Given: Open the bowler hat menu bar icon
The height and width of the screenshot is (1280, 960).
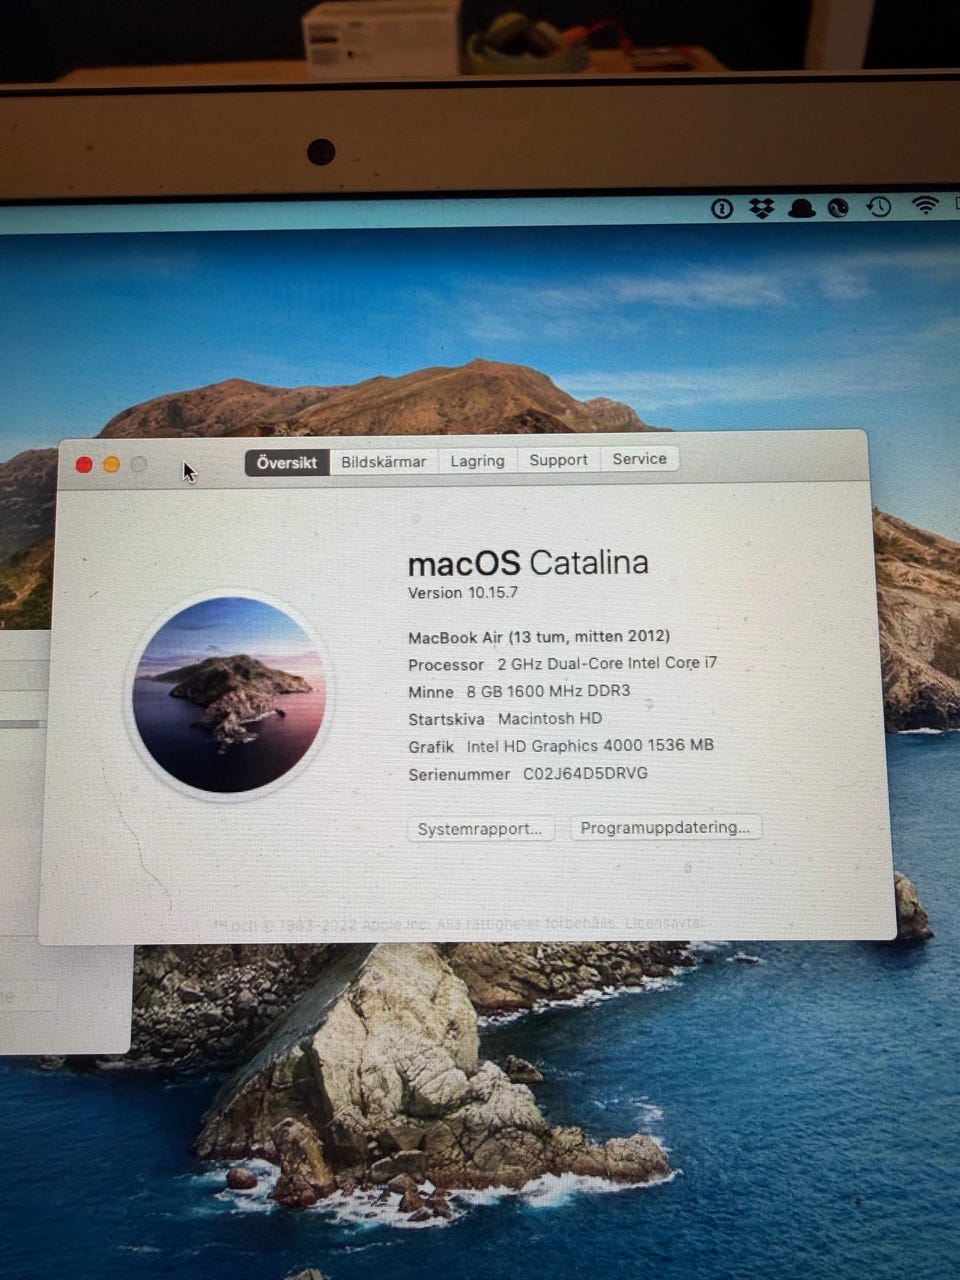Looking at the screenshot, I should click(x=801, y=208).
